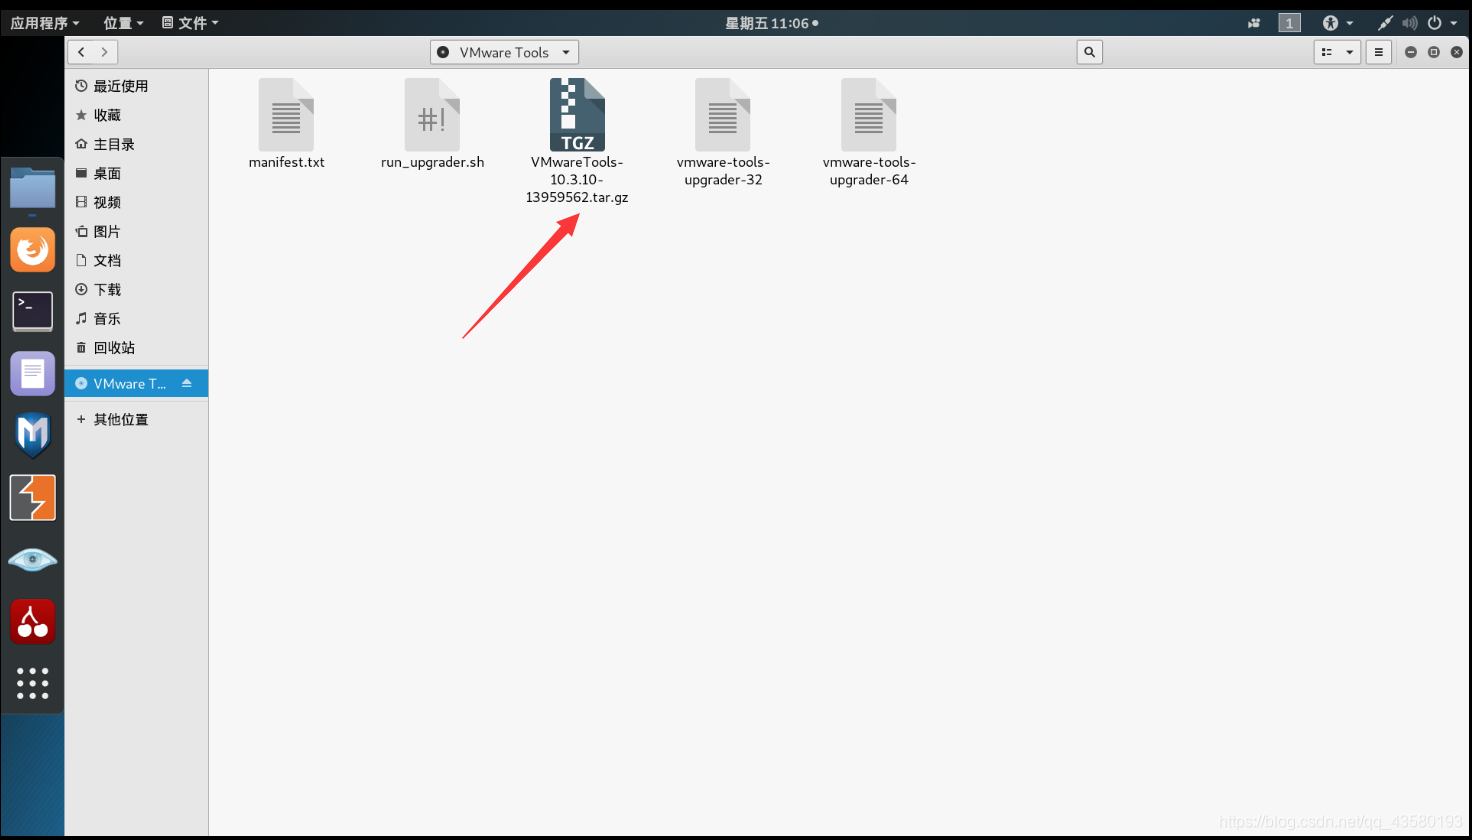1472x840 pixels.
Task: Open the Applications (应用程序) menu
Action: [x=45, y=23]
